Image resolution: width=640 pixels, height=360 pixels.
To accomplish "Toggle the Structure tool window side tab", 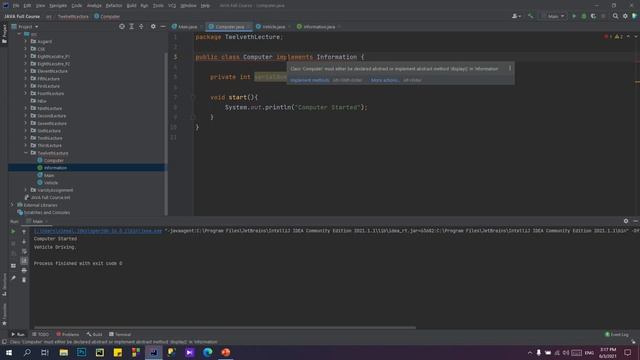I will [4, 284].
